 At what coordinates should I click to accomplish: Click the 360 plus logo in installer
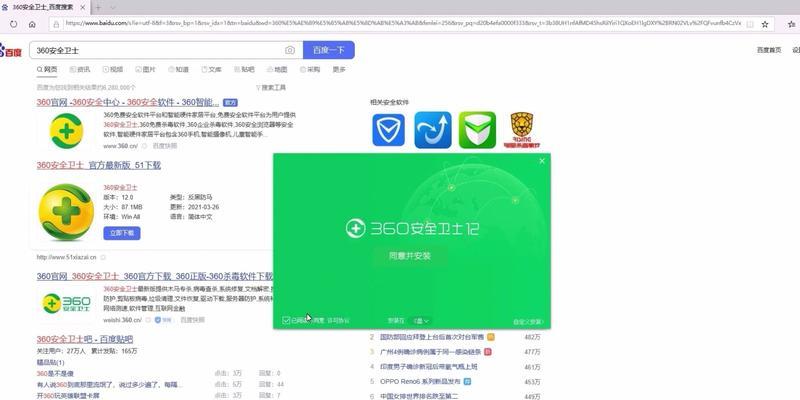coord(355,228)
